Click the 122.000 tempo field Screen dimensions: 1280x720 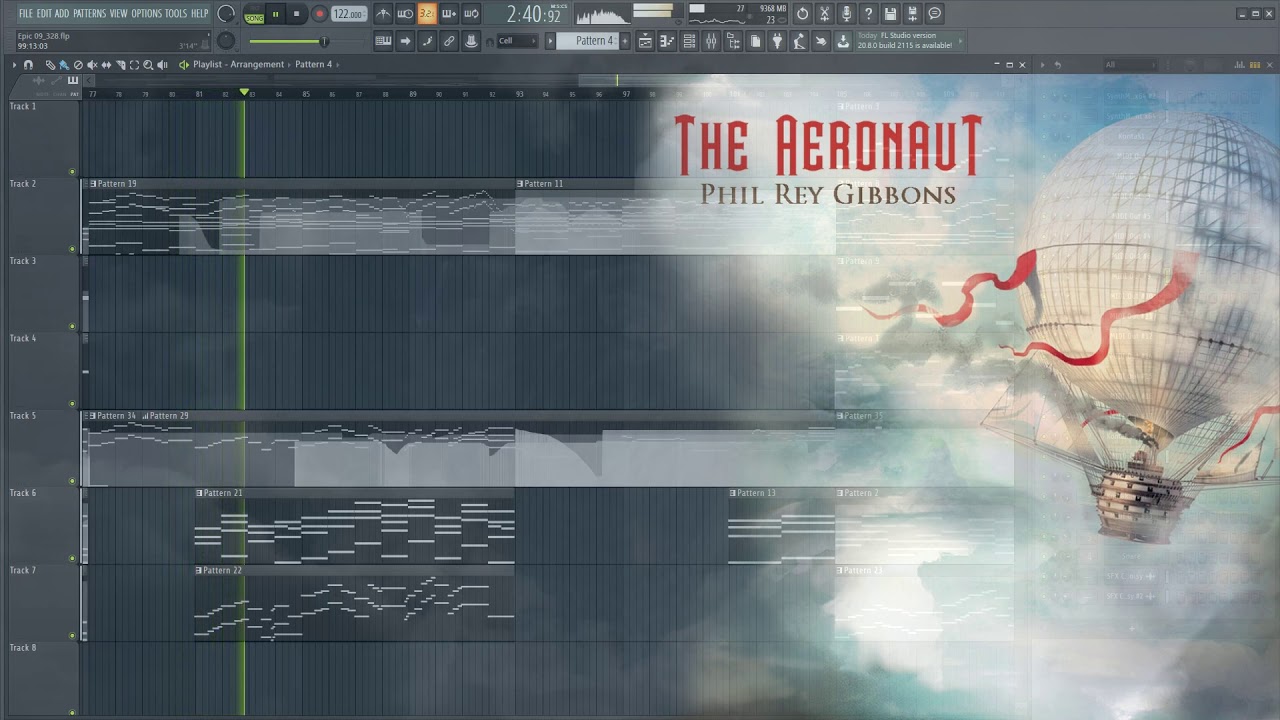347,14
